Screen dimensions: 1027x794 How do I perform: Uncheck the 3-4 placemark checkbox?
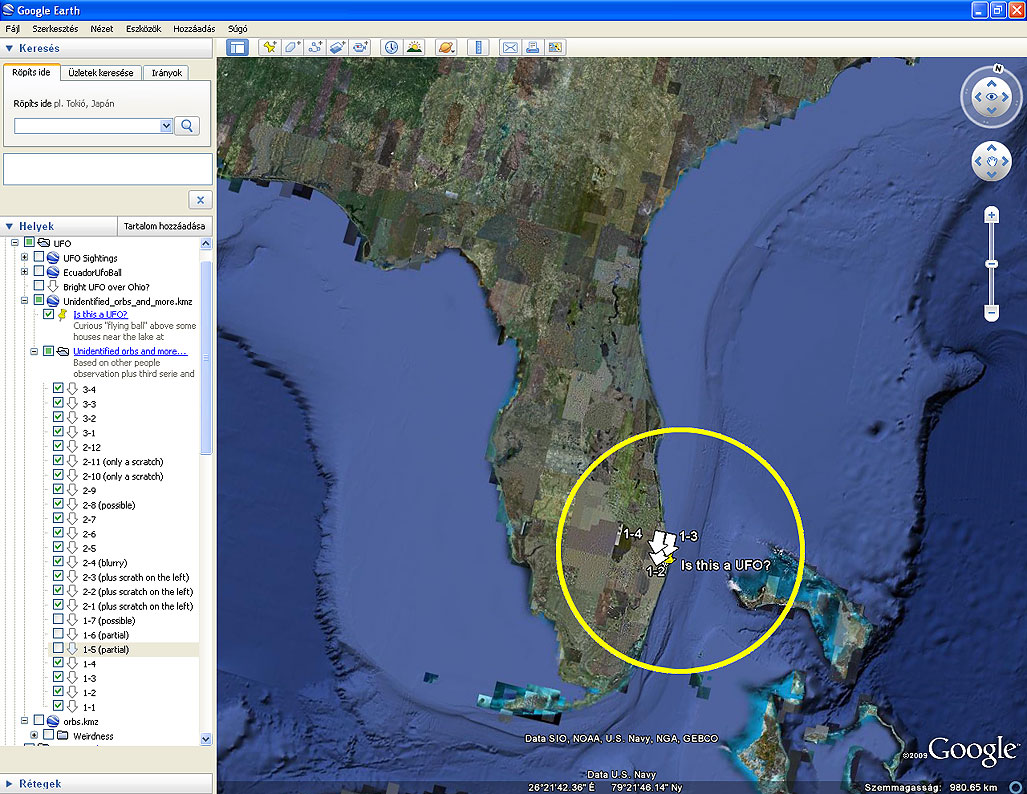coord(58,388)
